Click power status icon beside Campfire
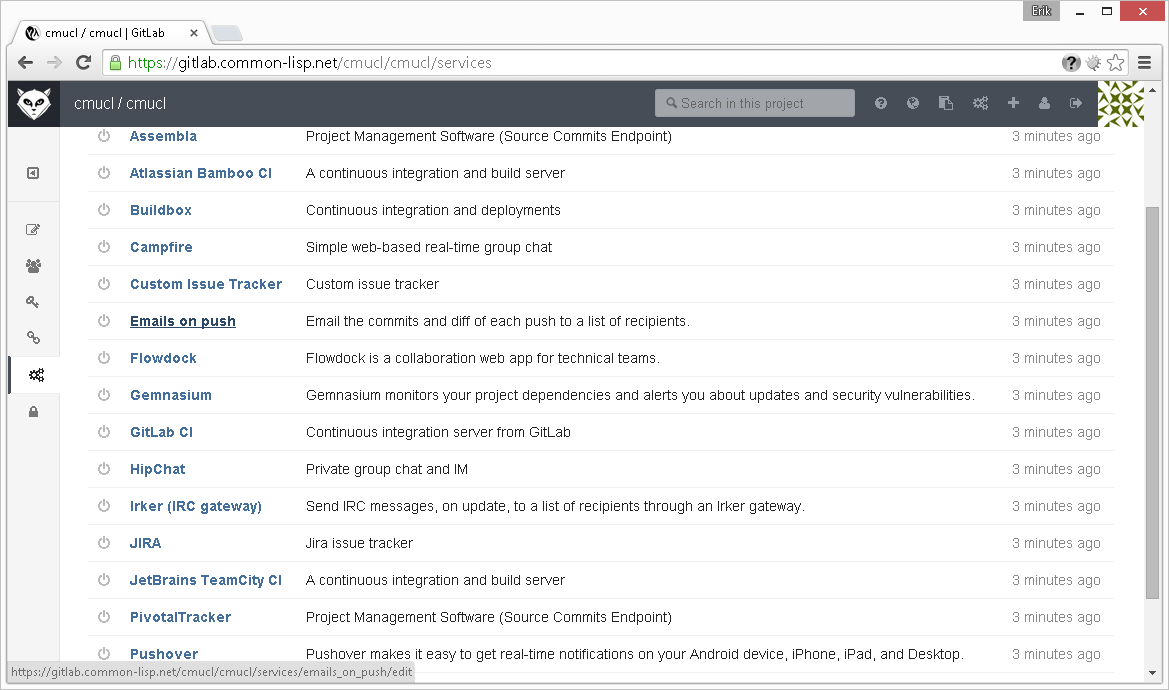Image resolution: width=1169 pixels, height=690 pixels. (104, 247)
